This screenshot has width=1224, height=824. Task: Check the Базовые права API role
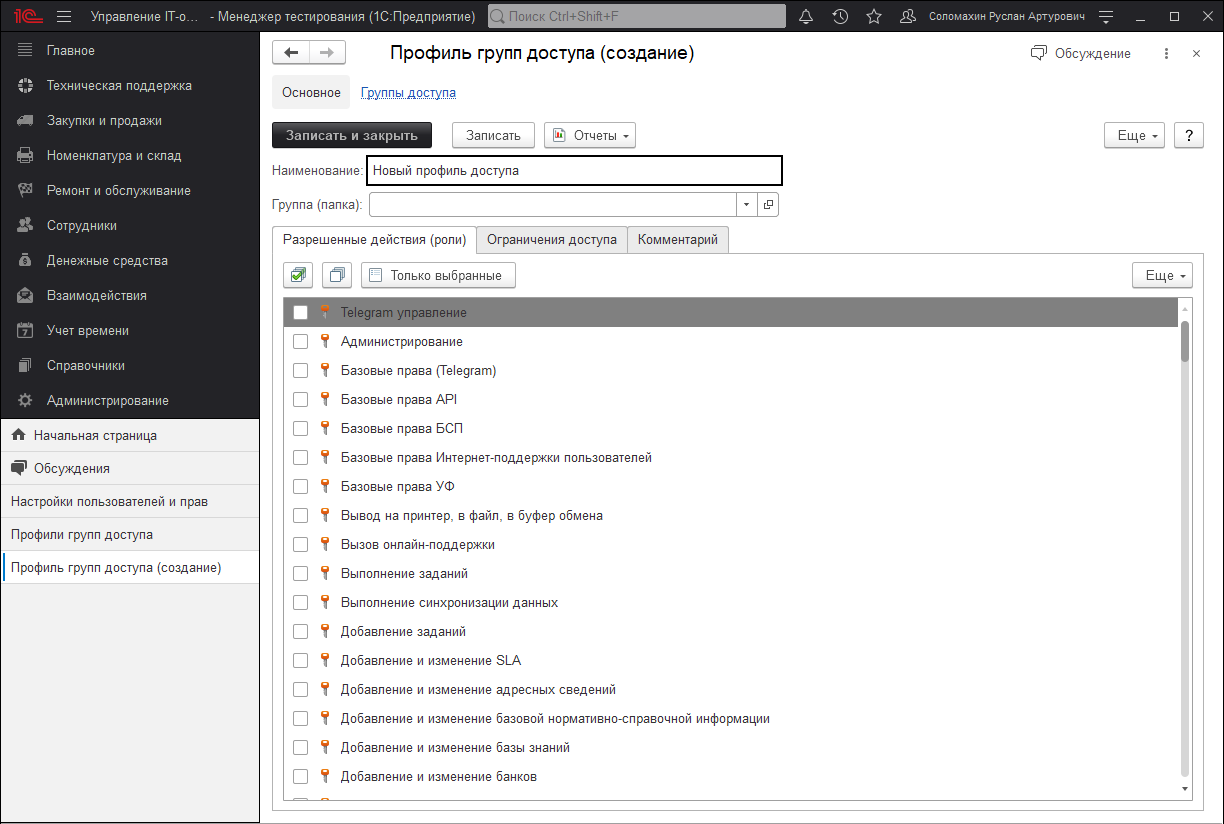pos(300,400)
